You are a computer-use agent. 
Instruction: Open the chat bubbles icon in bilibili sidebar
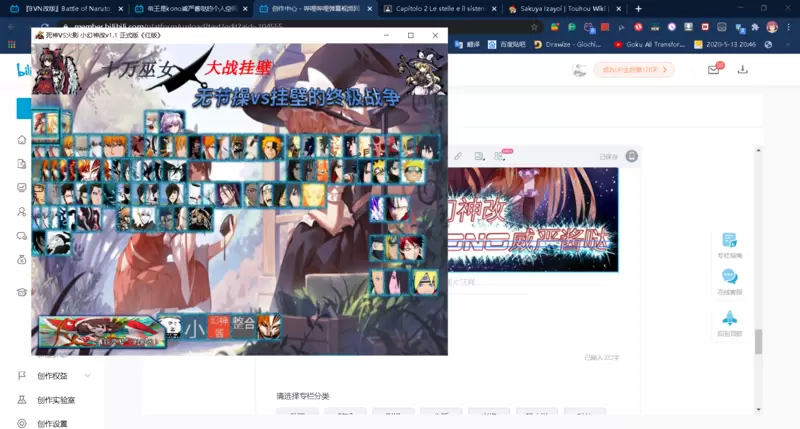point(21,236)
